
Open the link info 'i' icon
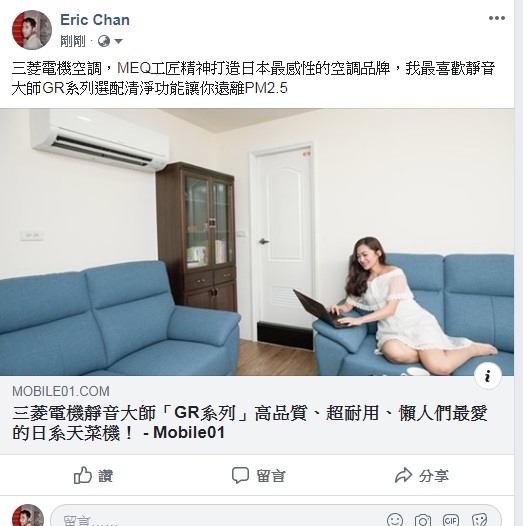pos(488,376)
